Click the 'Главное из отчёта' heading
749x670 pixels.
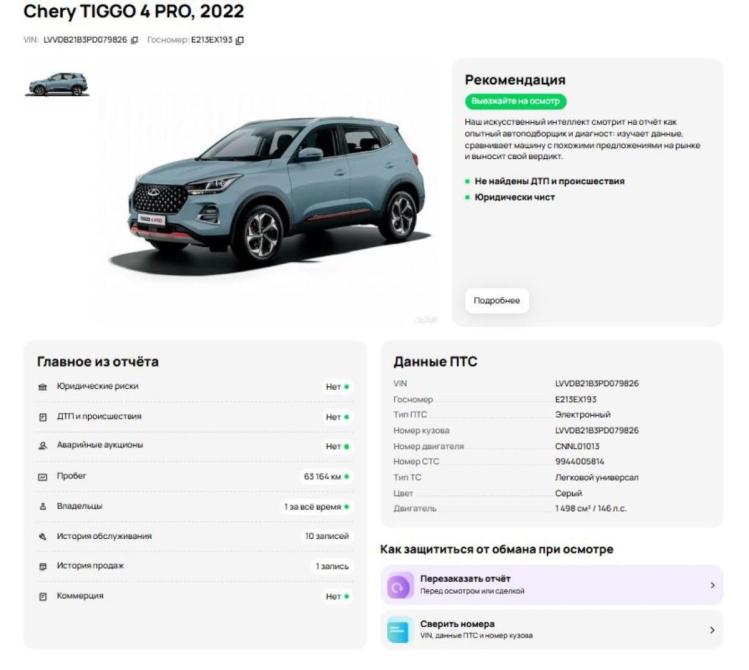pos(98,362)
